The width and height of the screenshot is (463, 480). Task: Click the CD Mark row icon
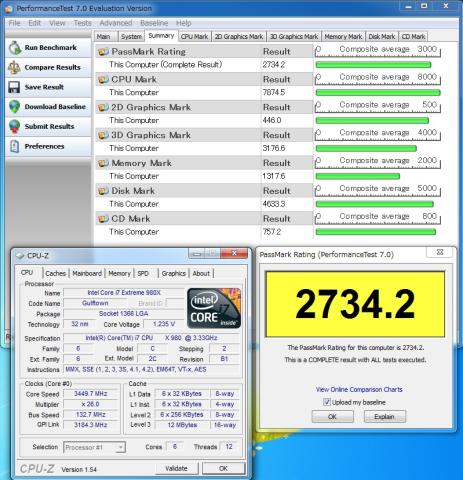pos(103,219)
